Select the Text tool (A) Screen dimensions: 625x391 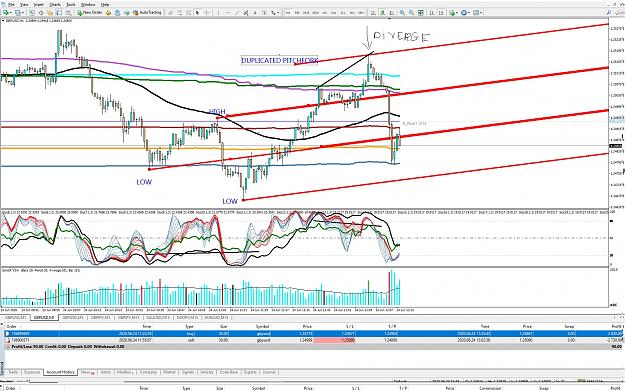(255, 13)
